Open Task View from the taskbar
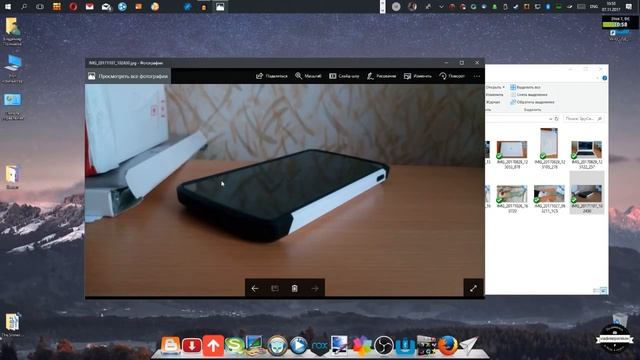Viewport: 640px width, 360px height. (x=40, y=7)
